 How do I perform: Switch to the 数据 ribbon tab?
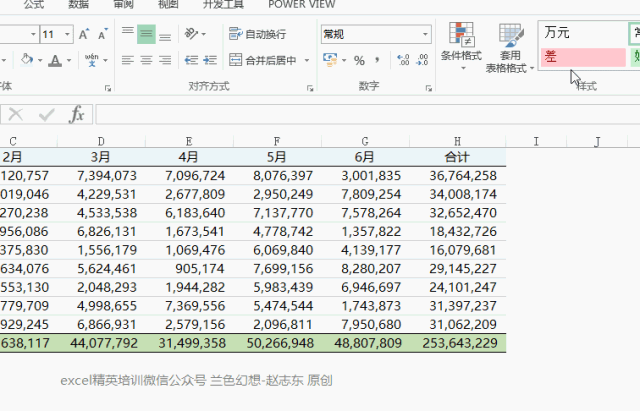point(78,4)
